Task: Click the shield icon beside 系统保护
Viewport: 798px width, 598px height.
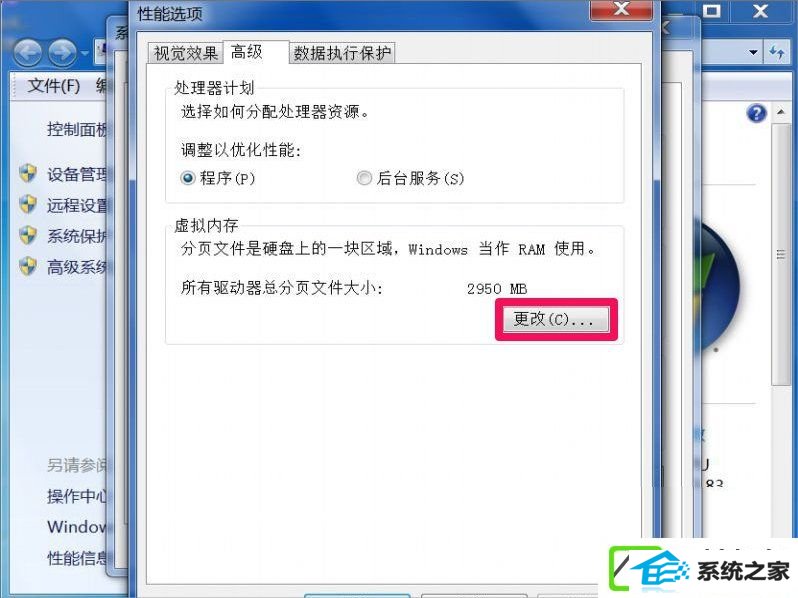Action: click(x=28, y=235)
